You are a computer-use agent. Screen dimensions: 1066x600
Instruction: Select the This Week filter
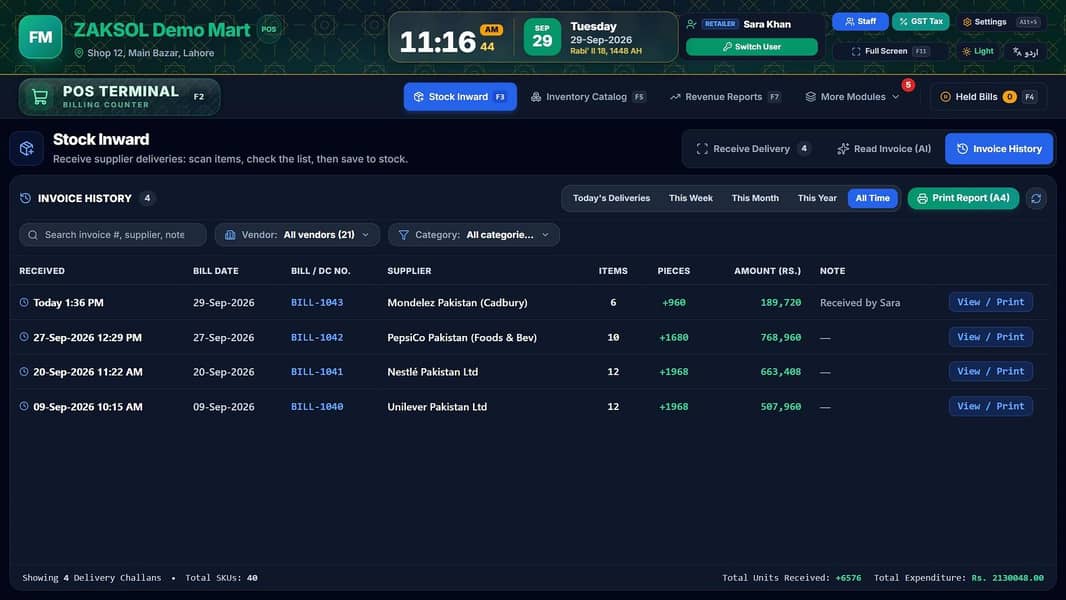[x=691, y=198]
